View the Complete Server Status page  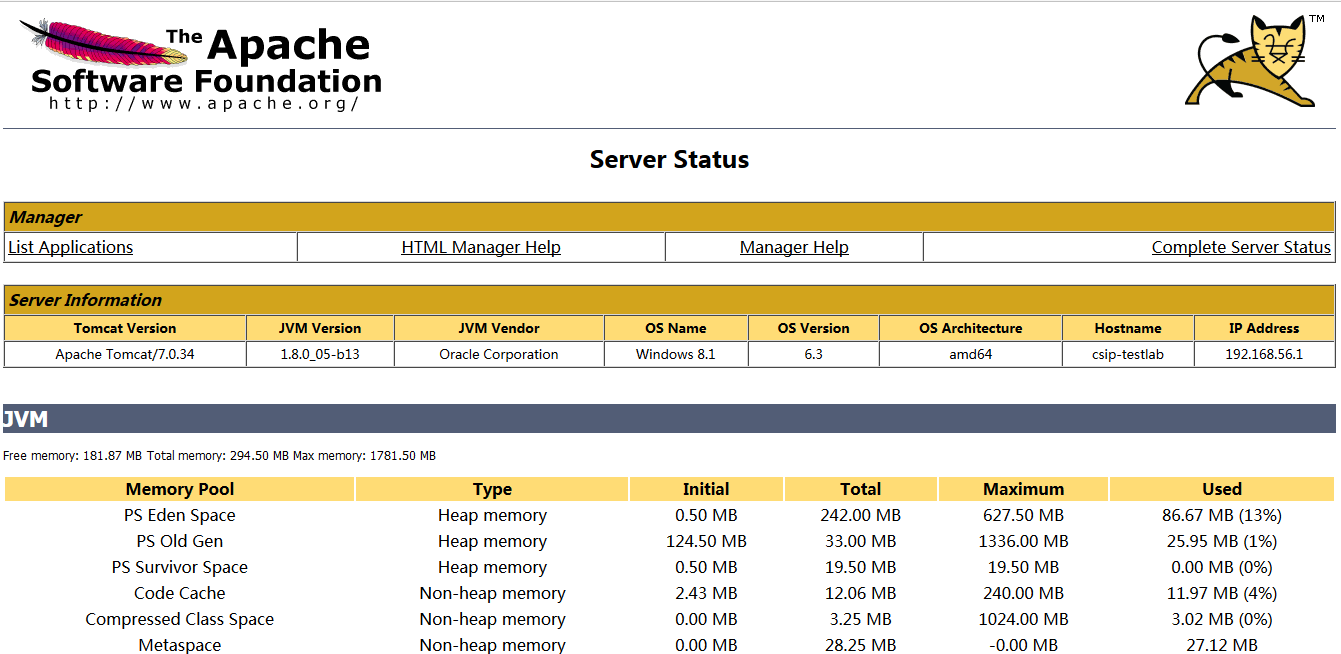pos(1241,247)
